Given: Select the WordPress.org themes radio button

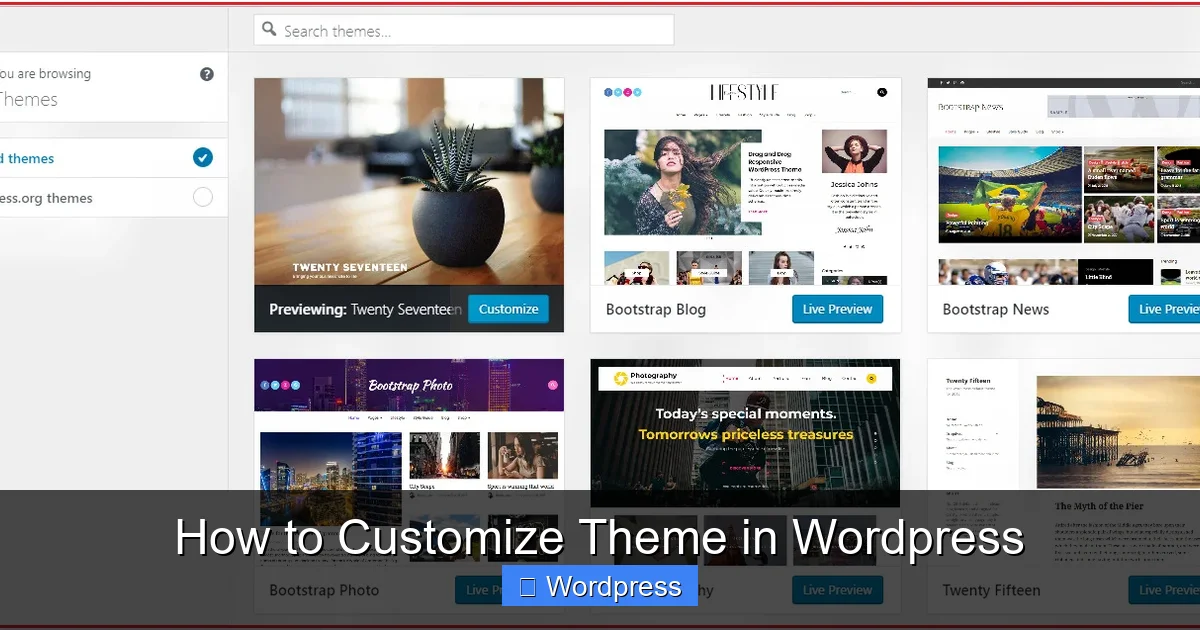Looking at the screenshot, I should pyautogui.click(x=203, y=197).
